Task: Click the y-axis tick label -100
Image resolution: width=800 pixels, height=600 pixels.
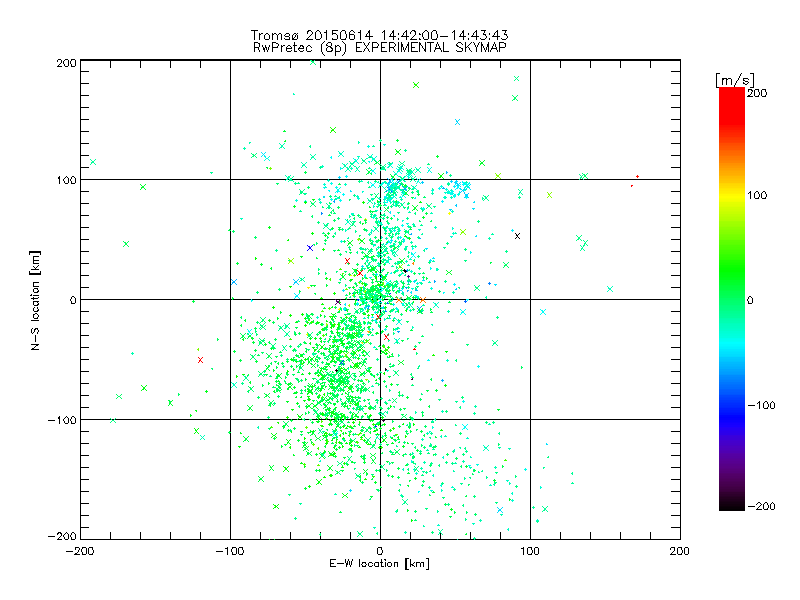Action: click(x=62, y=420)
